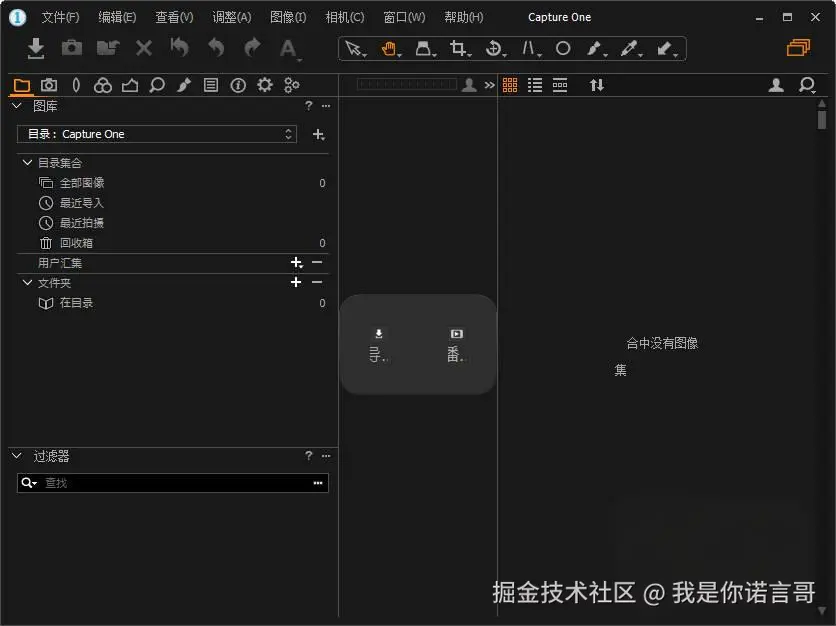Click the Reset adjustments icon
This screenshot has width=836, height=626.
(180, 47)
